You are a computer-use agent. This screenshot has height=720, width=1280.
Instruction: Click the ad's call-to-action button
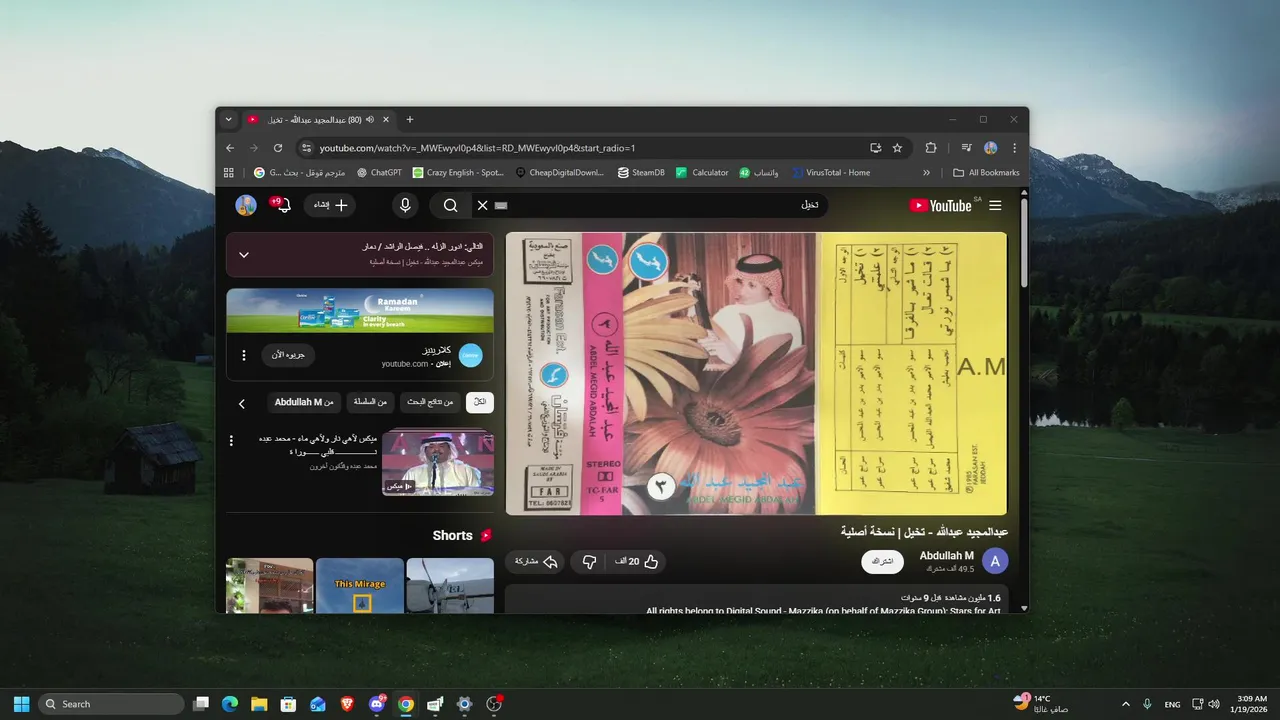point(289,355)
